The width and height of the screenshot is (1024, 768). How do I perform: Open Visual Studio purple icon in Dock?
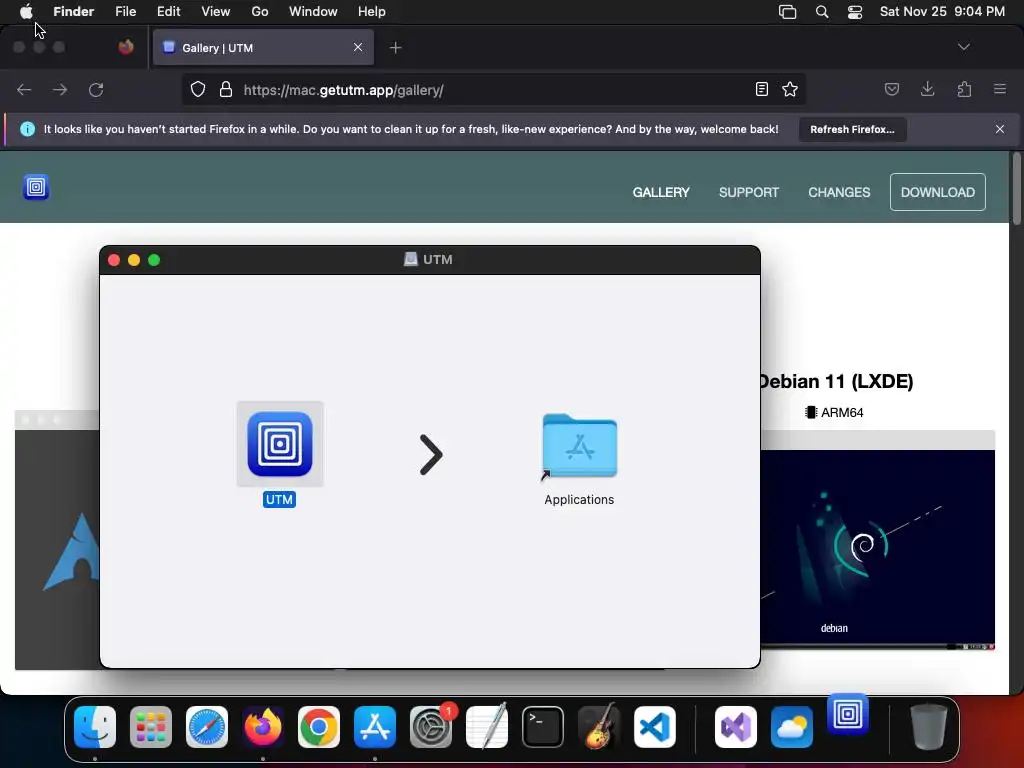pyautogui.click(x=736, y=727)
